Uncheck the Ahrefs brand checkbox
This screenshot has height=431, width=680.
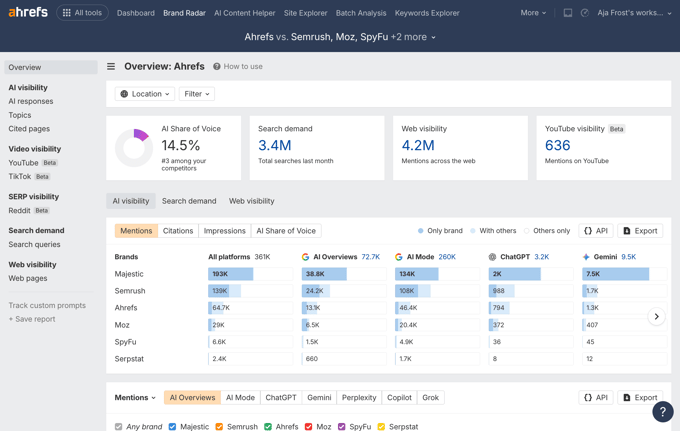[x=268, y=427]
